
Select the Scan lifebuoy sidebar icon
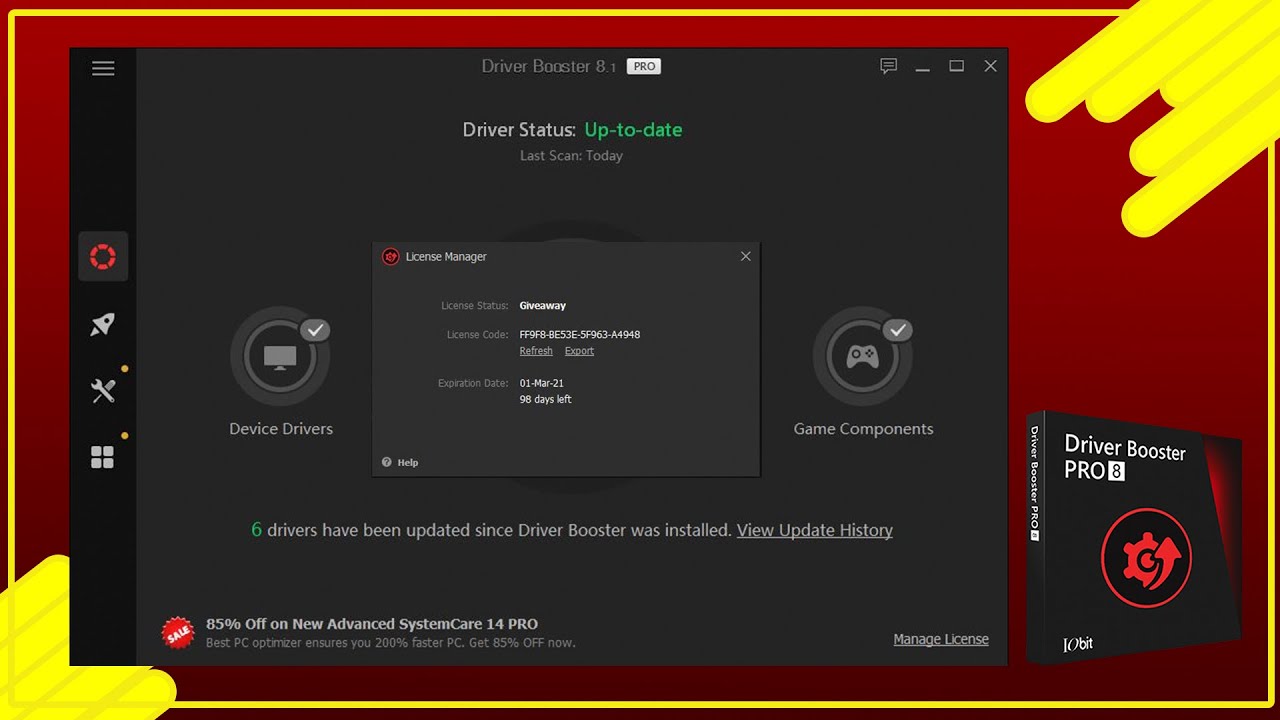coord(103,256)
